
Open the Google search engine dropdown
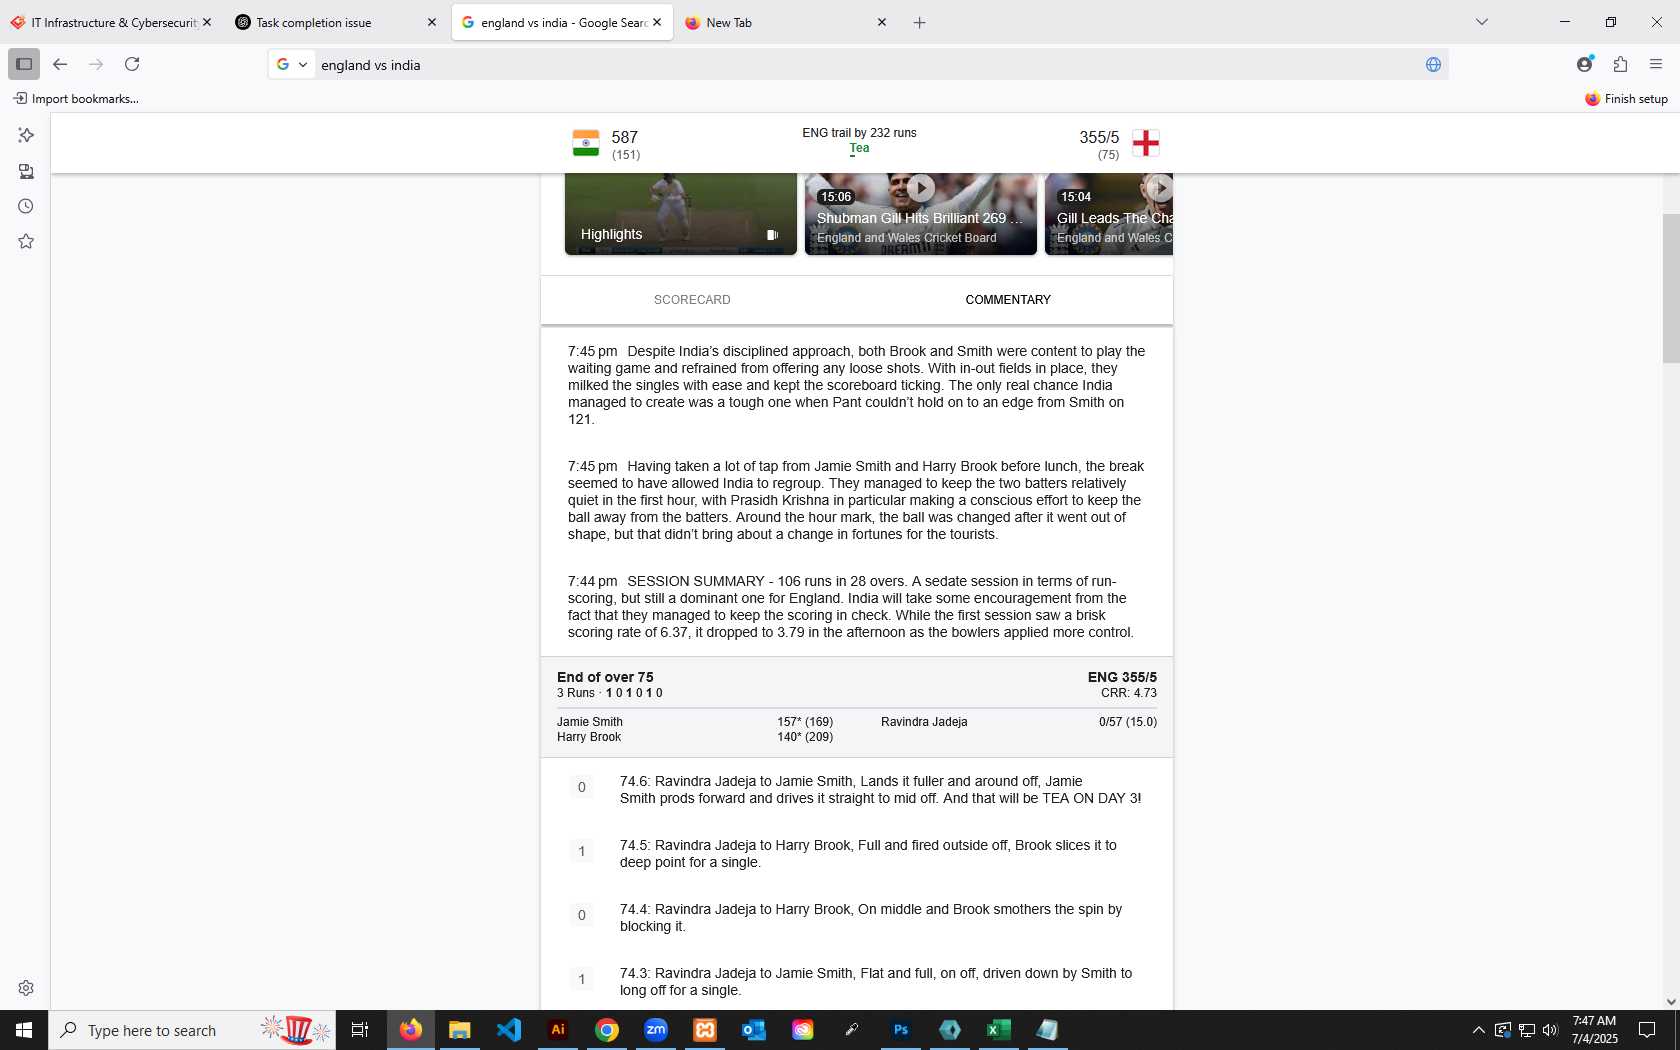(291, 64)
